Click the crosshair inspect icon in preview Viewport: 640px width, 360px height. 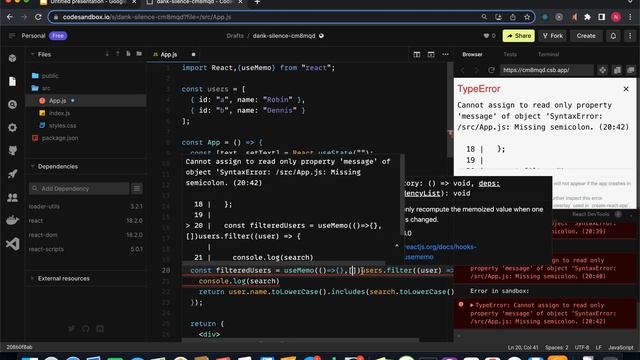[x=602, y=70]
